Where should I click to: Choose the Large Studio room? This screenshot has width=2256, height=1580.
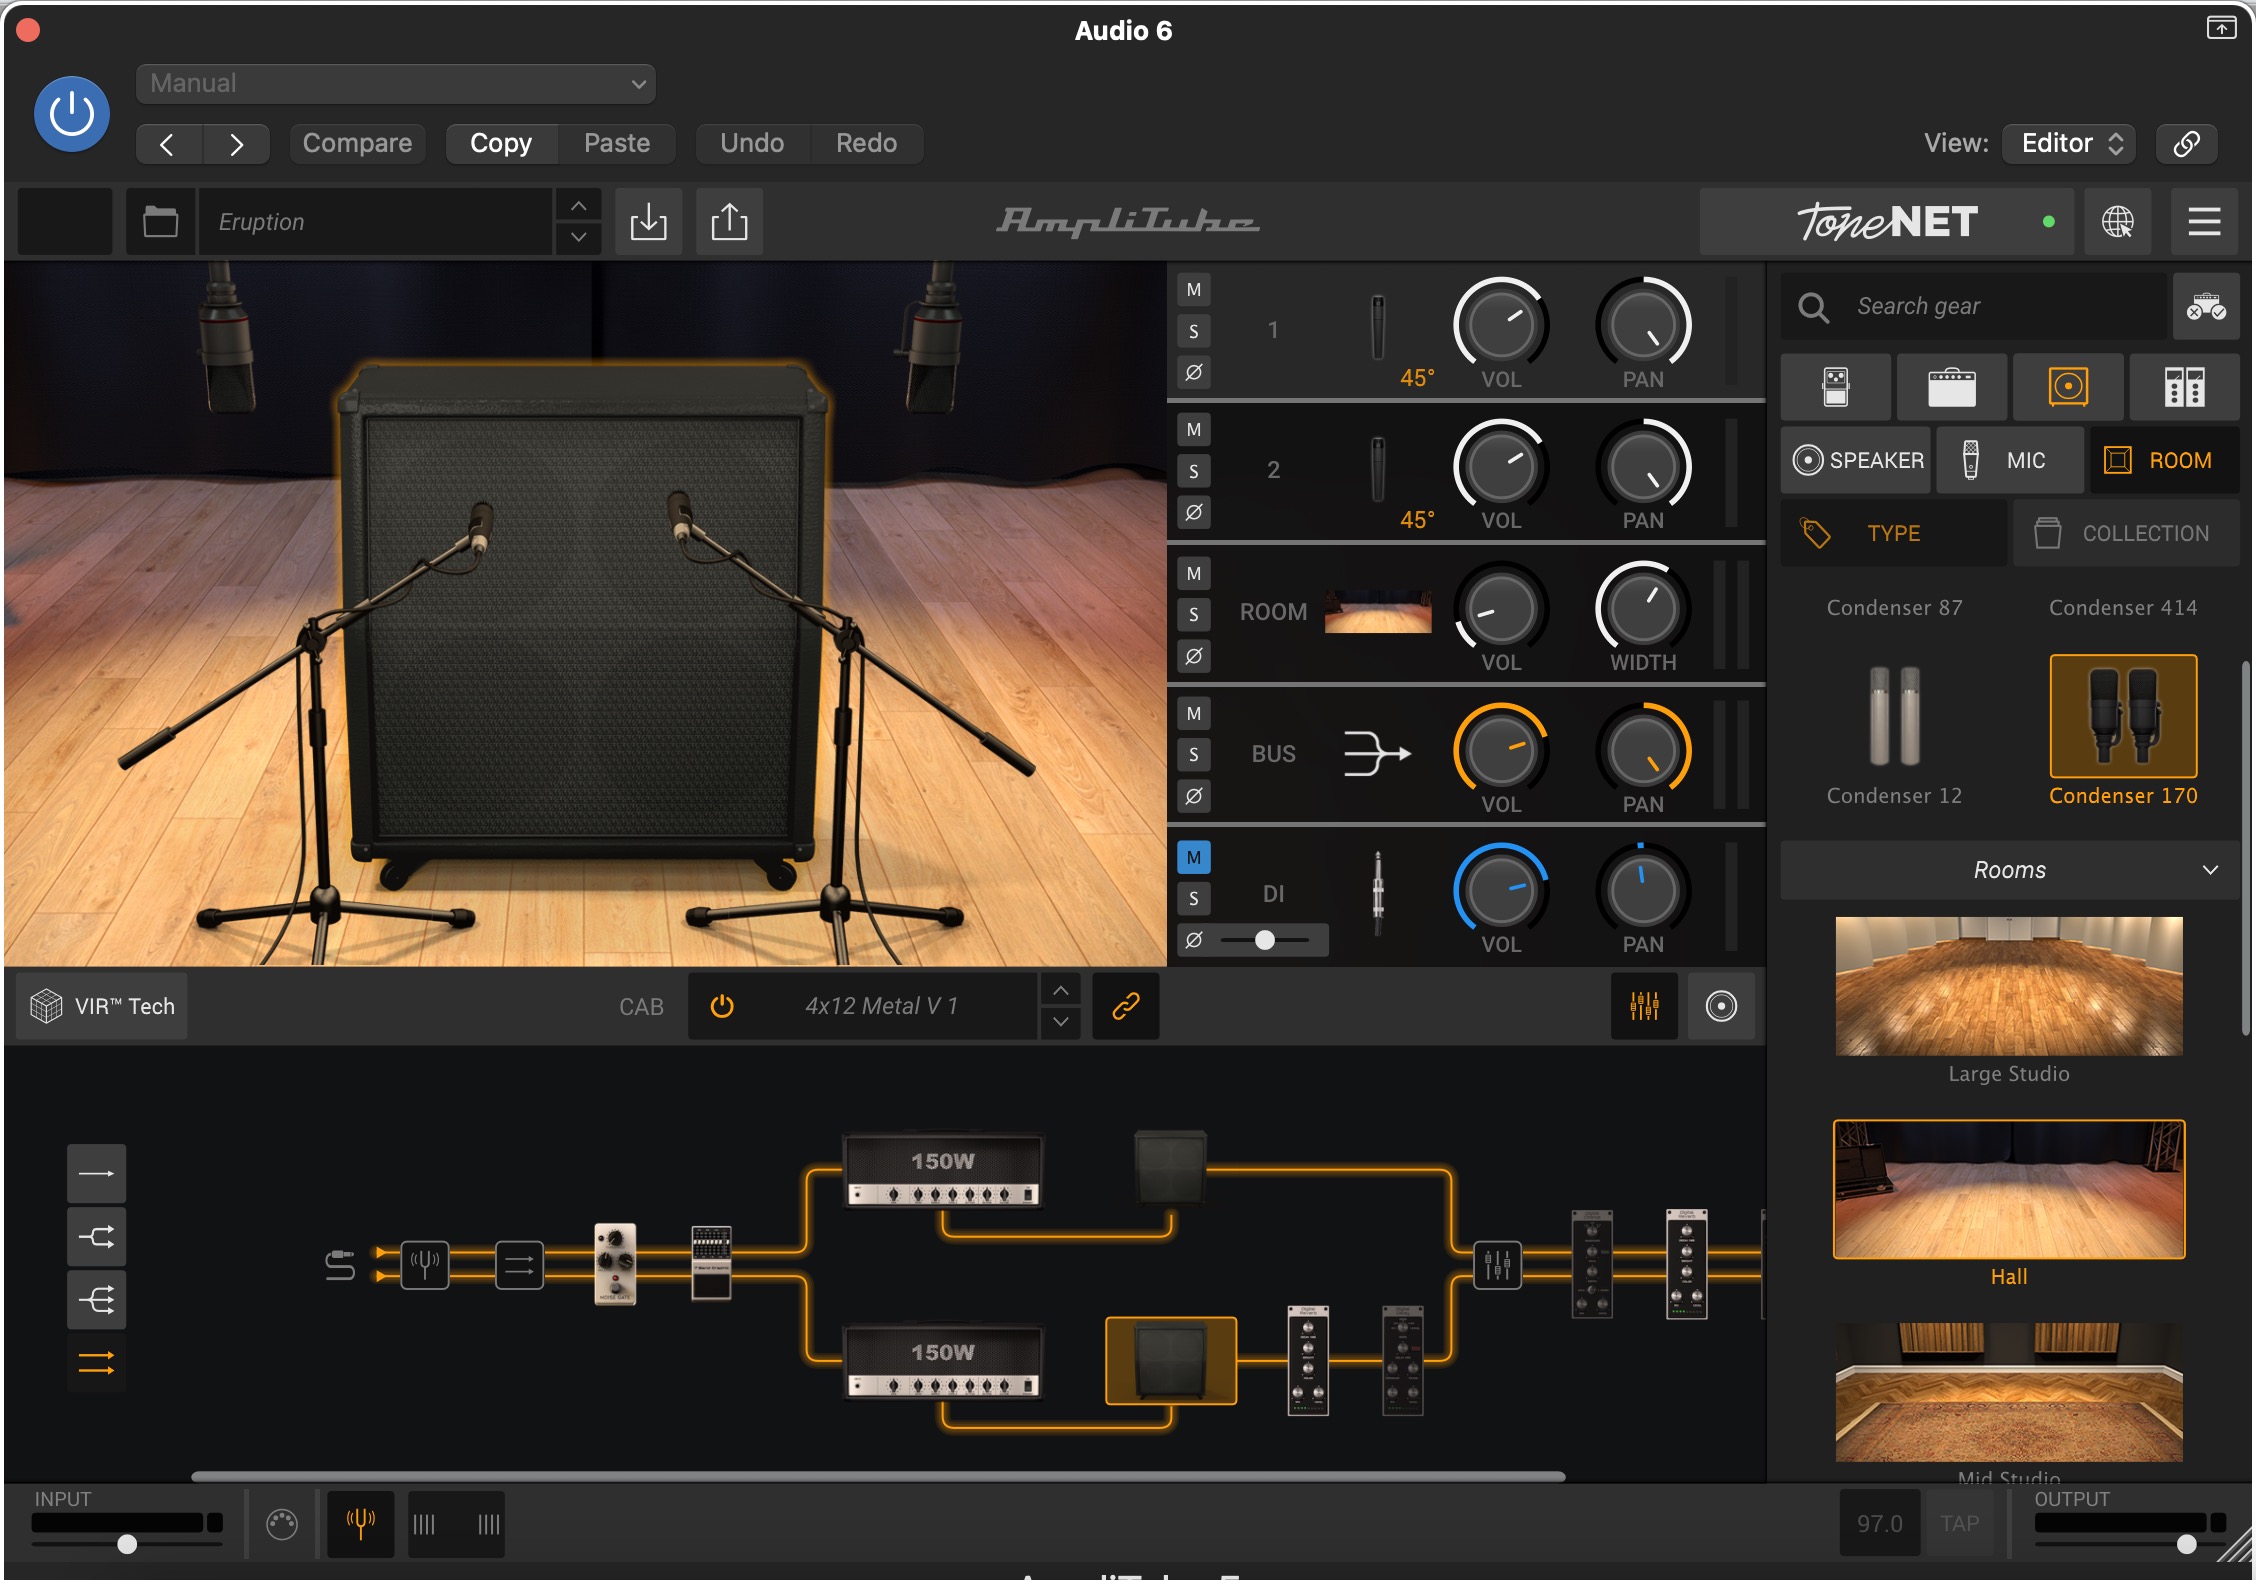2009,986
